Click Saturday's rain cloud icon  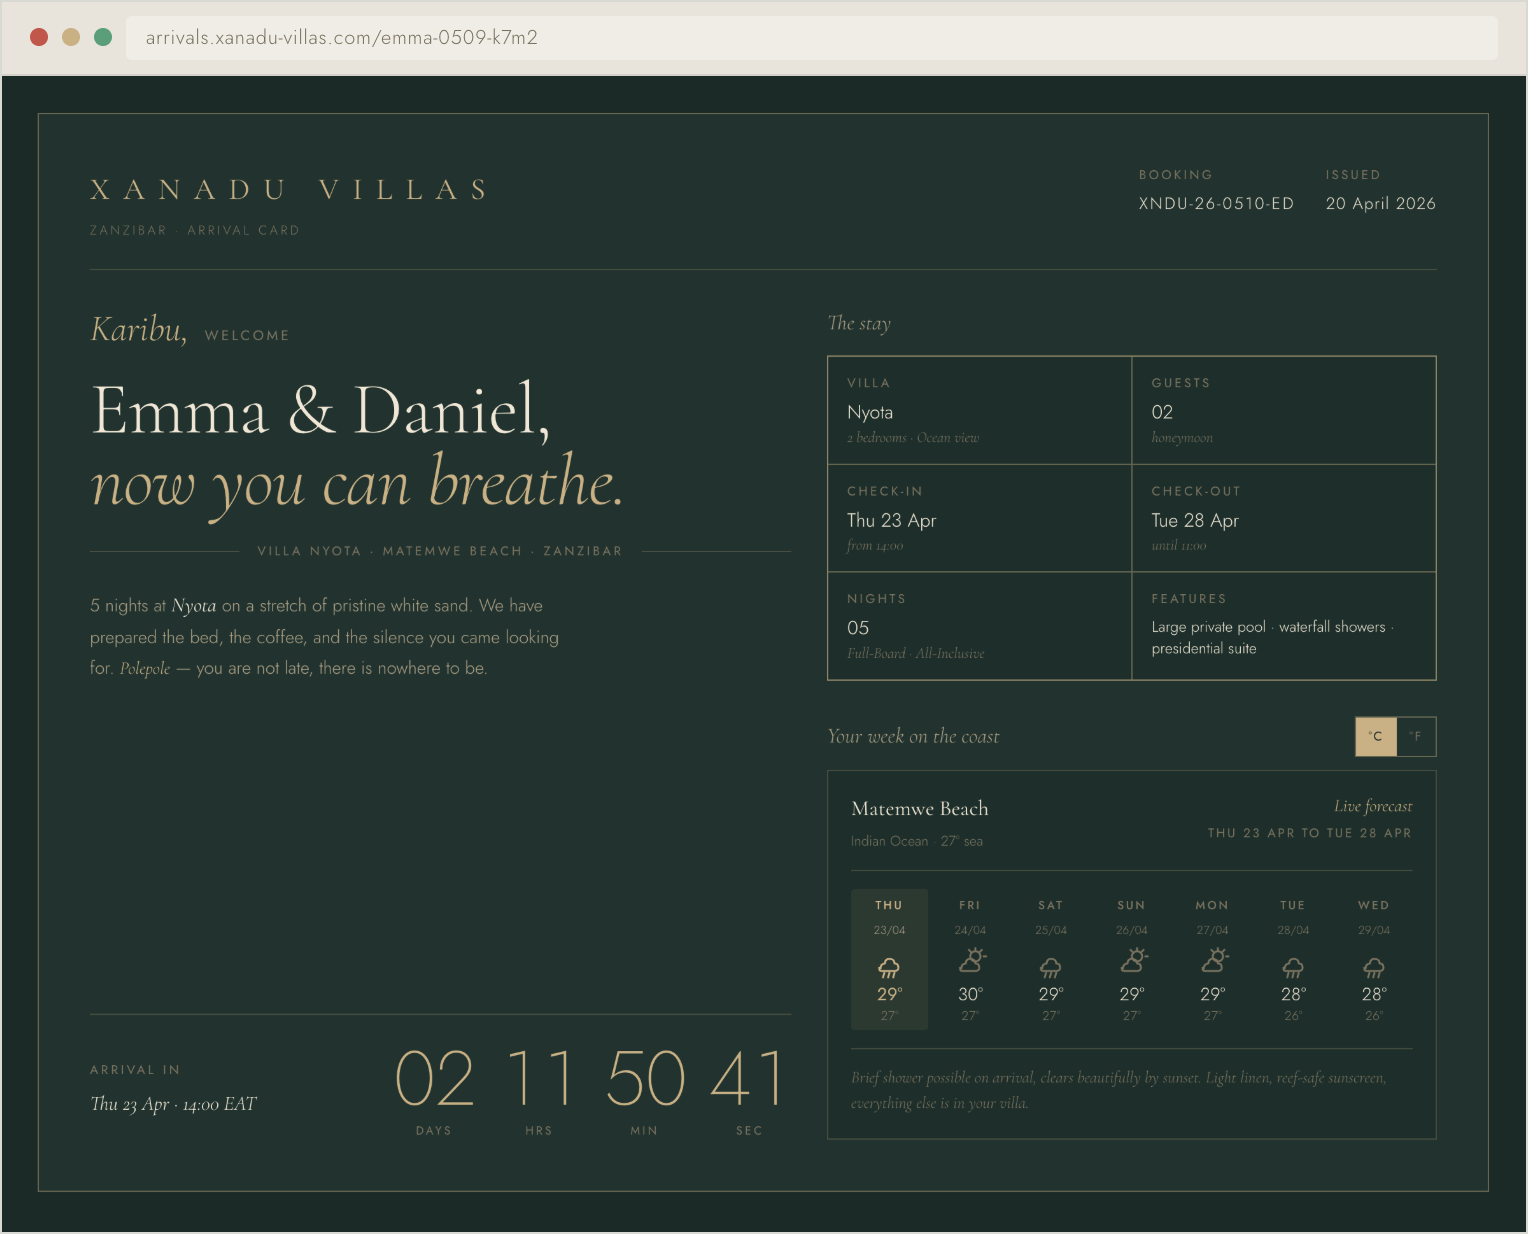click(1050, 967)
